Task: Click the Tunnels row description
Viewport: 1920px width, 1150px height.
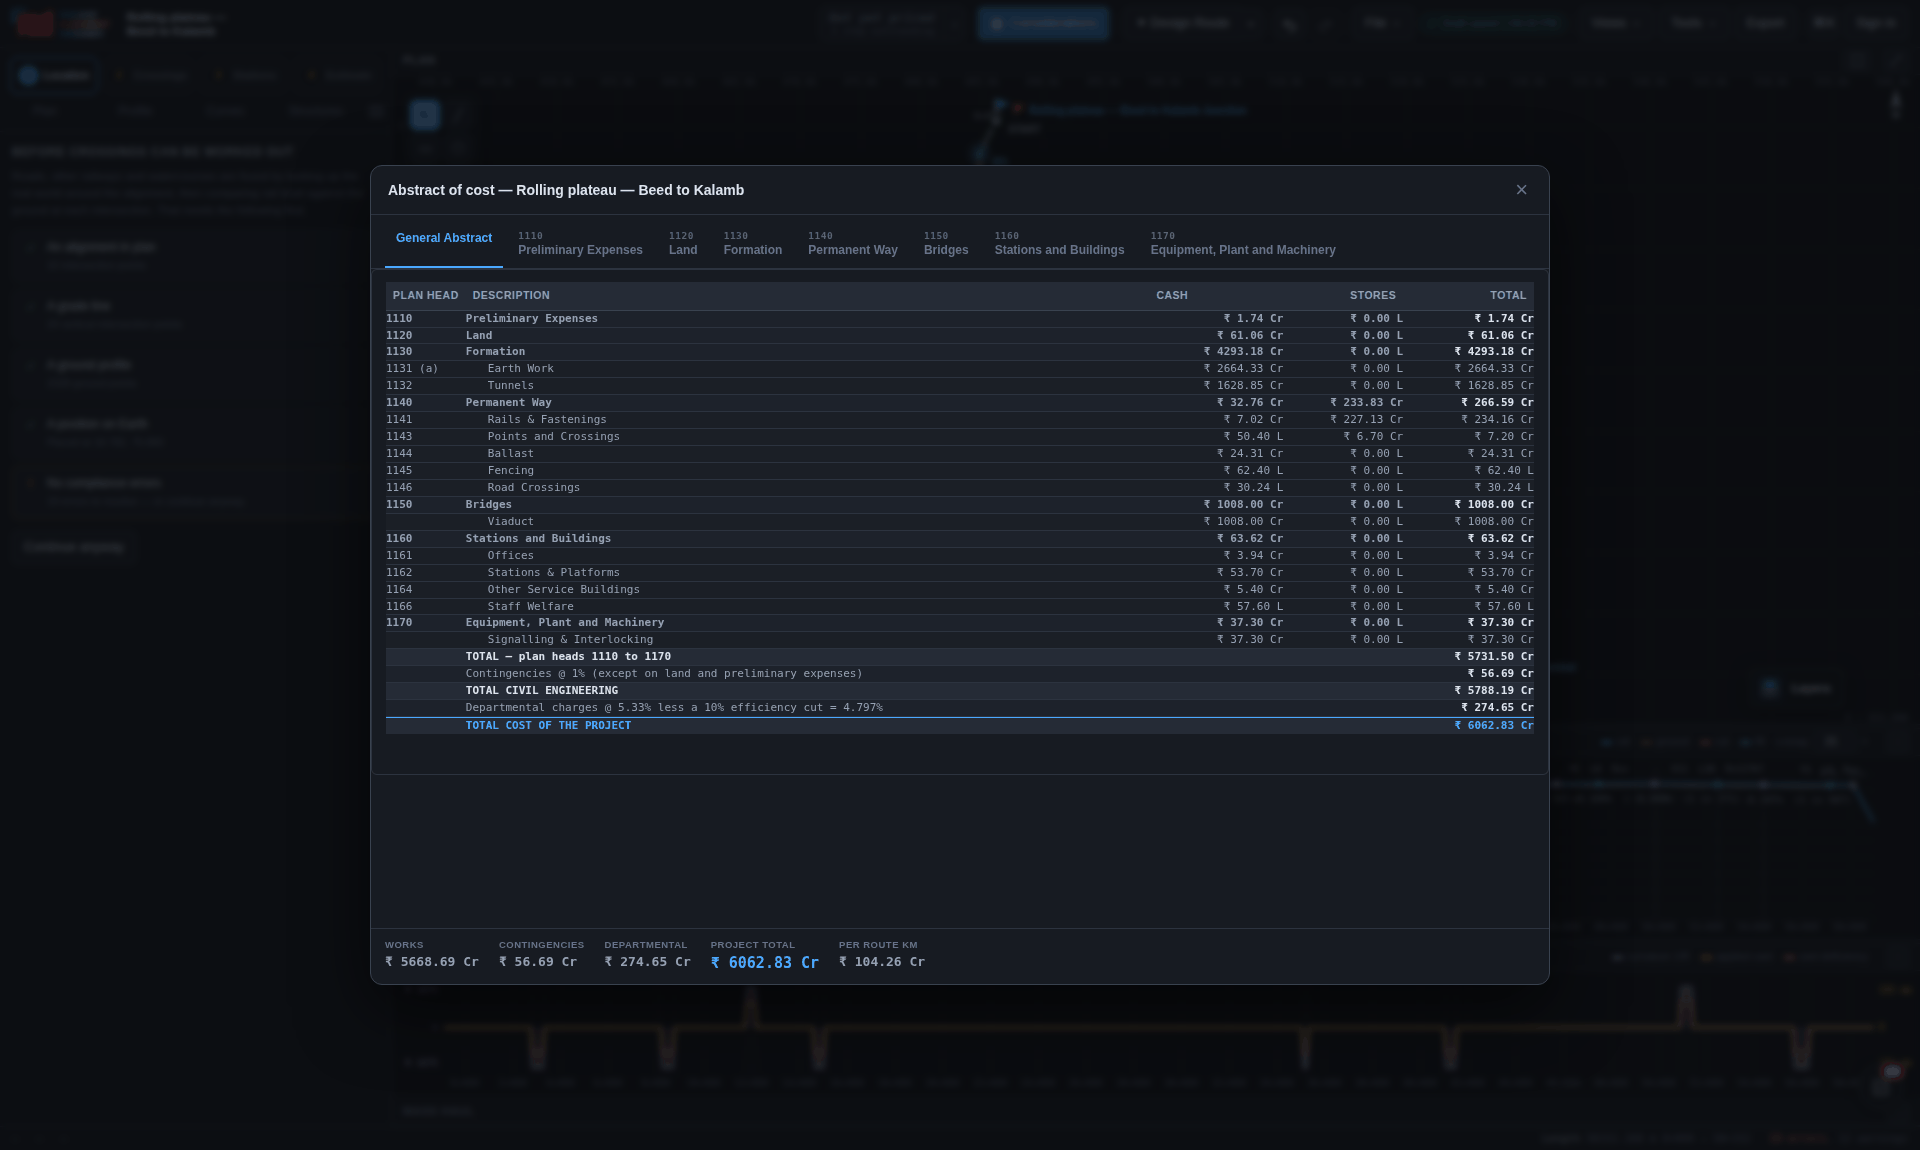Action: (x=510, y=386)
